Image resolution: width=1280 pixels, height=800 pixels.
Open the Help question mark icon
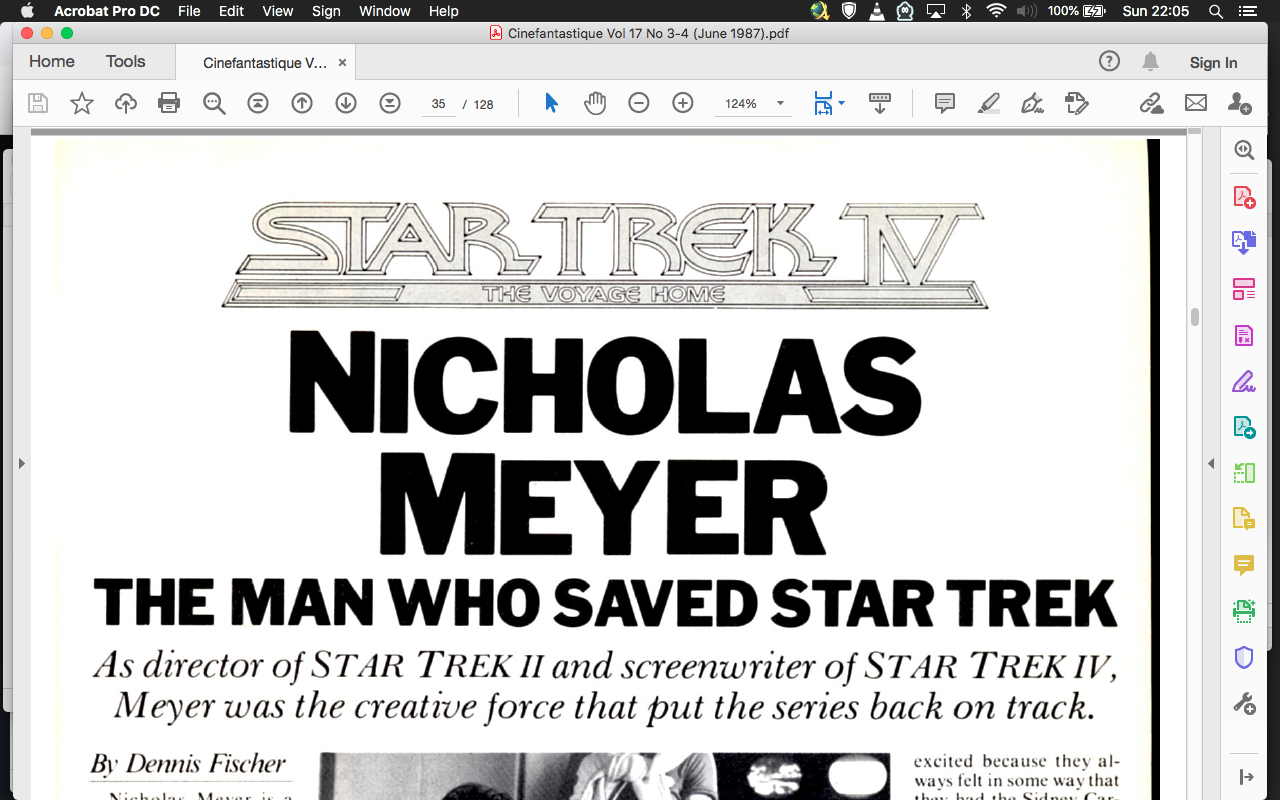(x=1109, y=61)
